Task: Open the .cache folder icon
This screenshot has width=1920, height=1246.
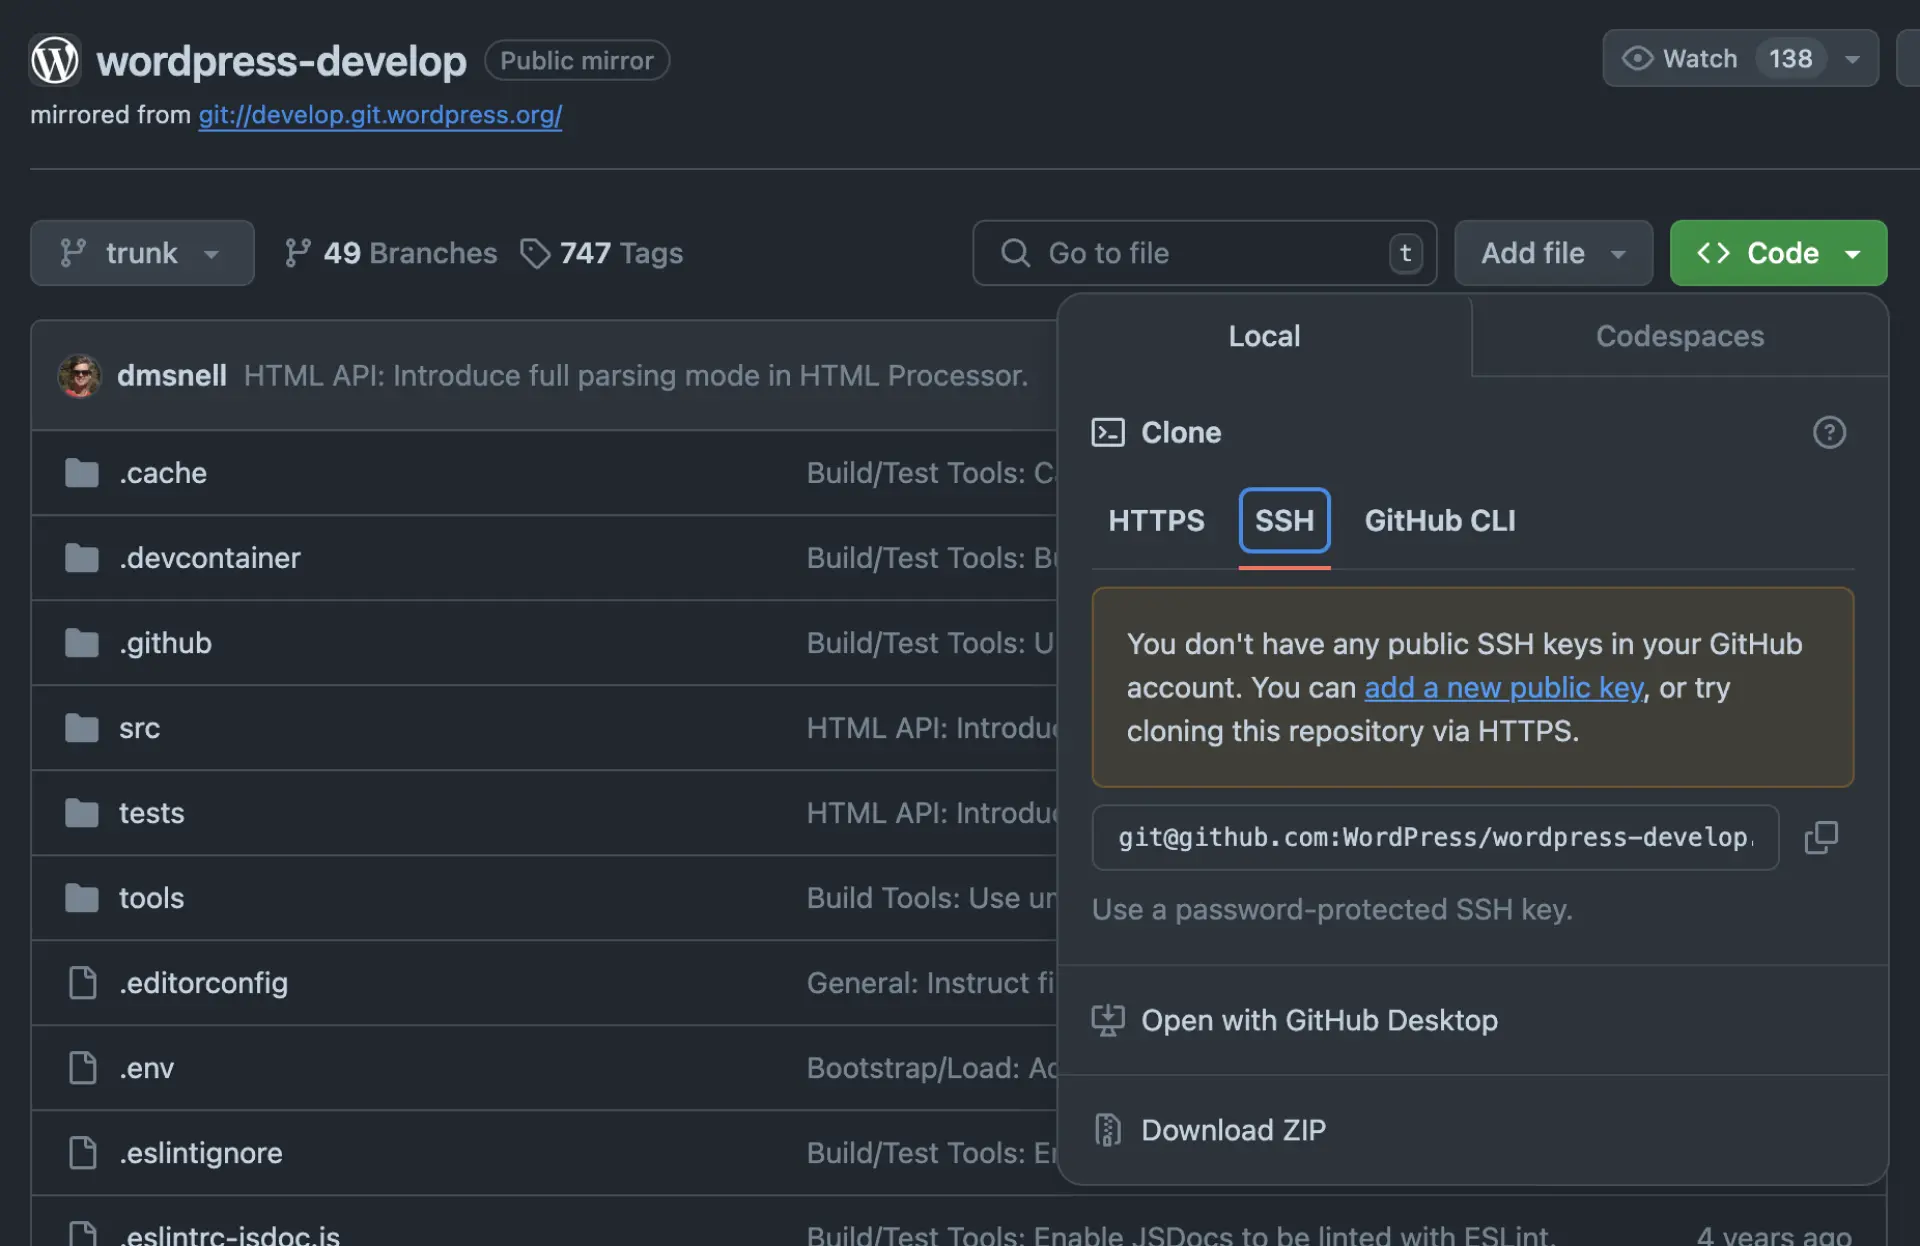Action: click(82, 473)
